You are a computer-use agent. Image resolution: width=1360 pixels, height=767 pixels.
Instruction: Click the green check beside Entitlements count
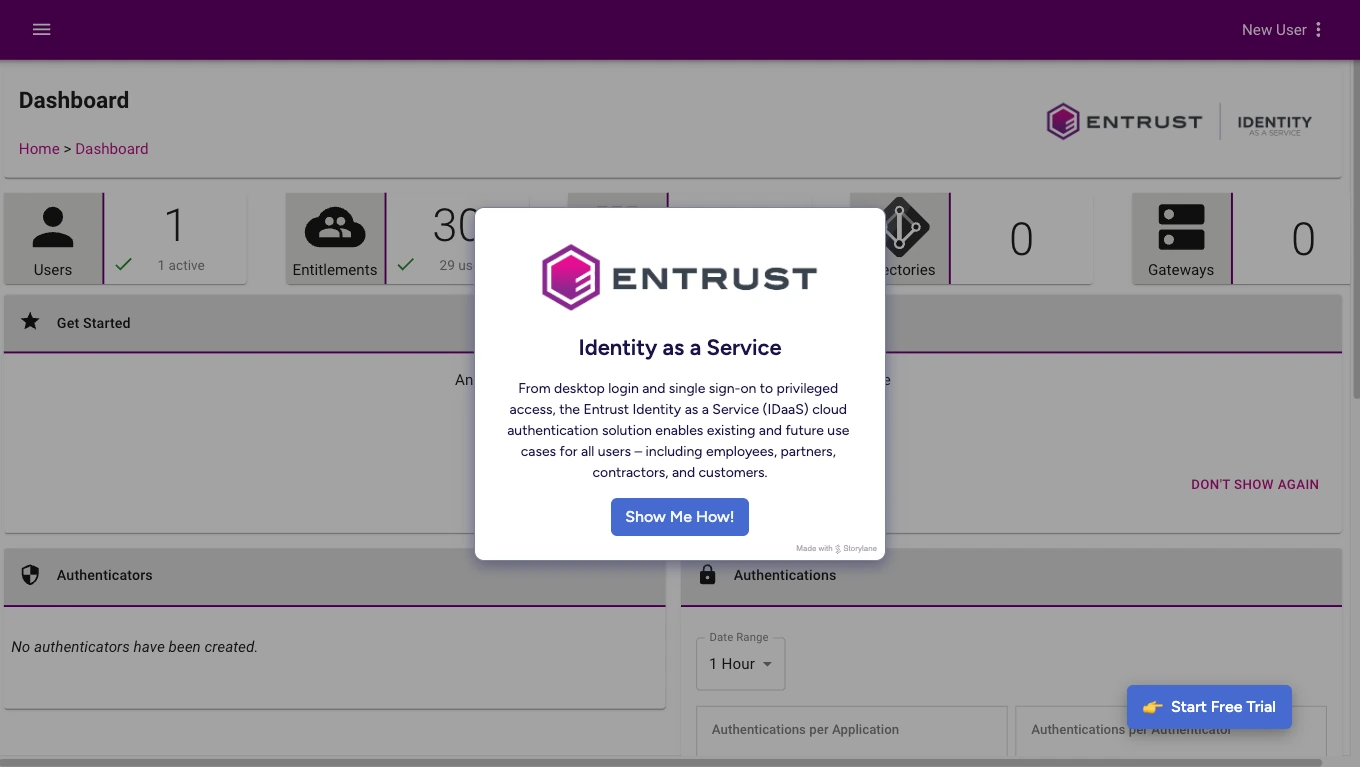tap(405, 265)
